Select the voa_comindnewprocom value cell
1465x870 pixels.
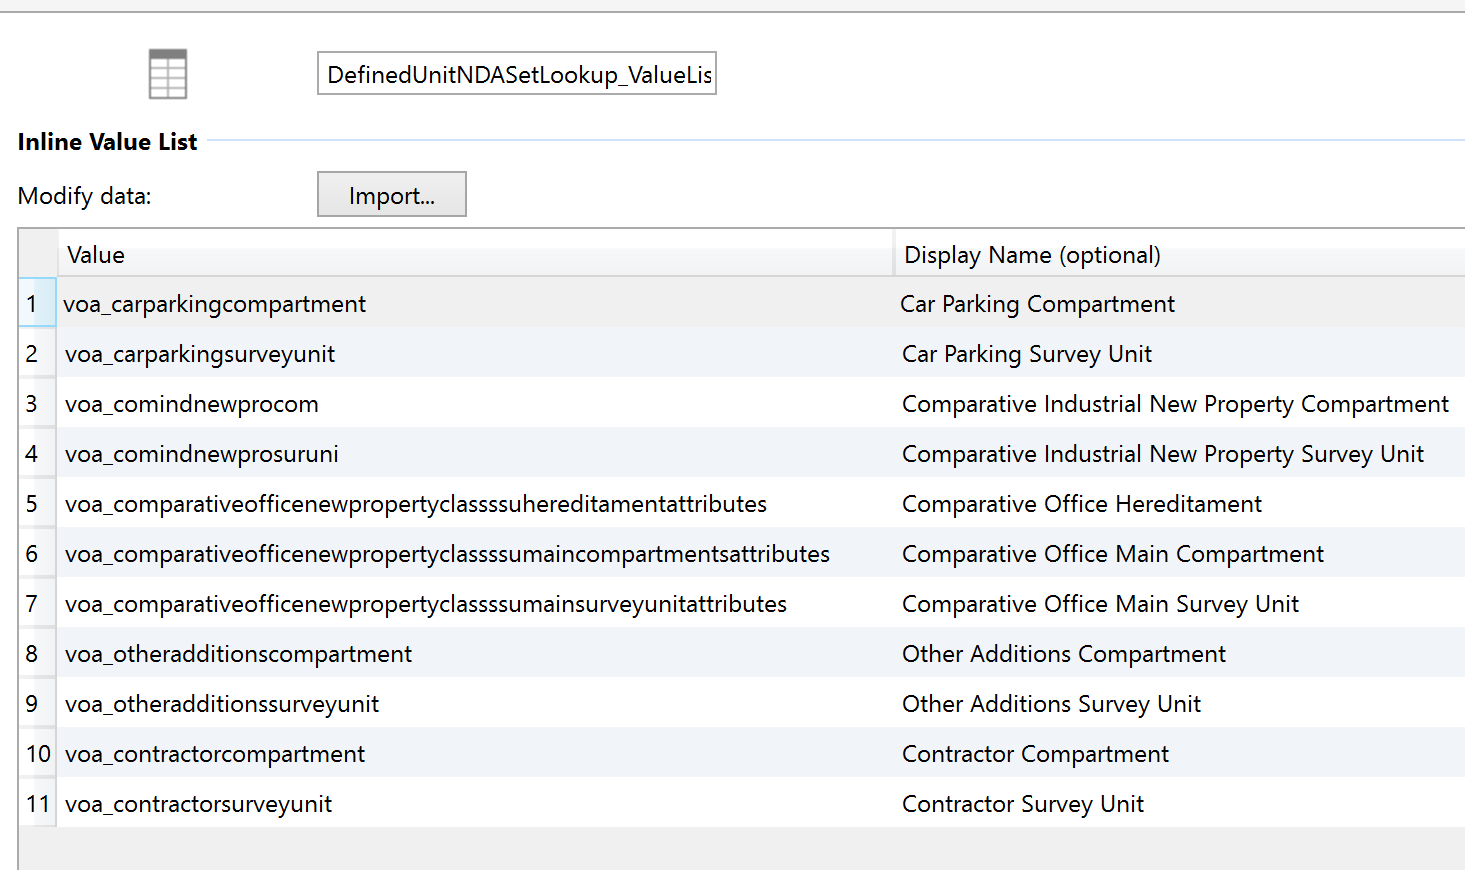pyautogui.click(x=192, y=403)
